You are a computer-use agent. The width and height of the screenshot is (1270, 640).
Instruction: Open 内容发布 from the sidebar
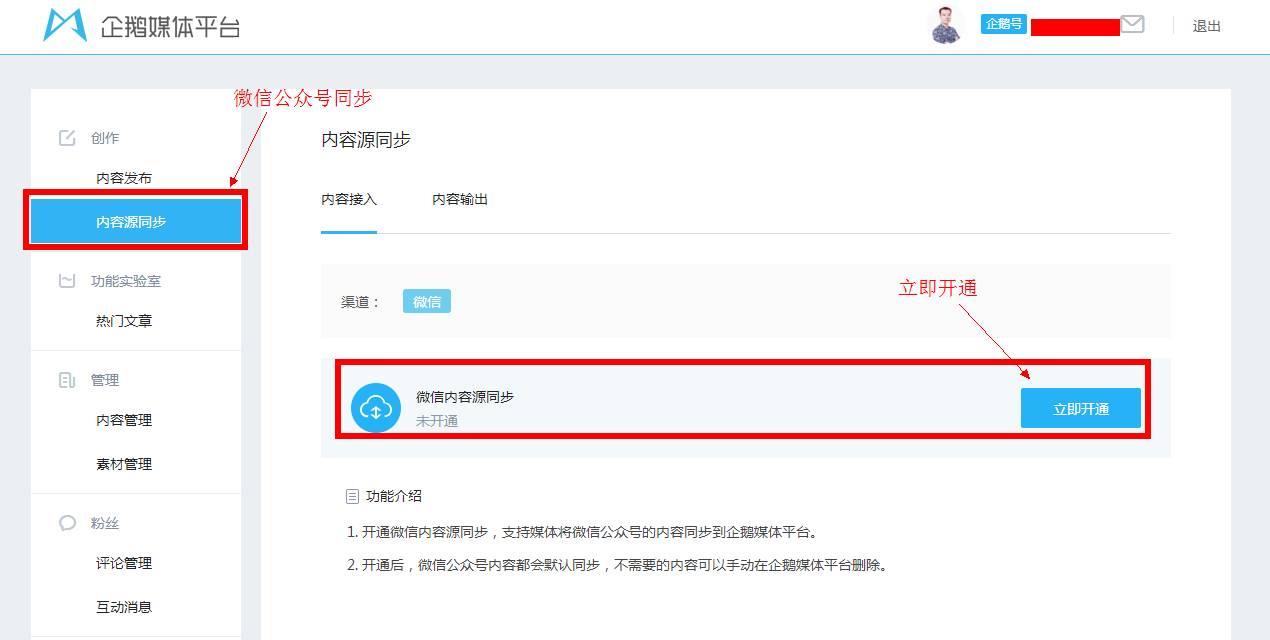point(123,177)
